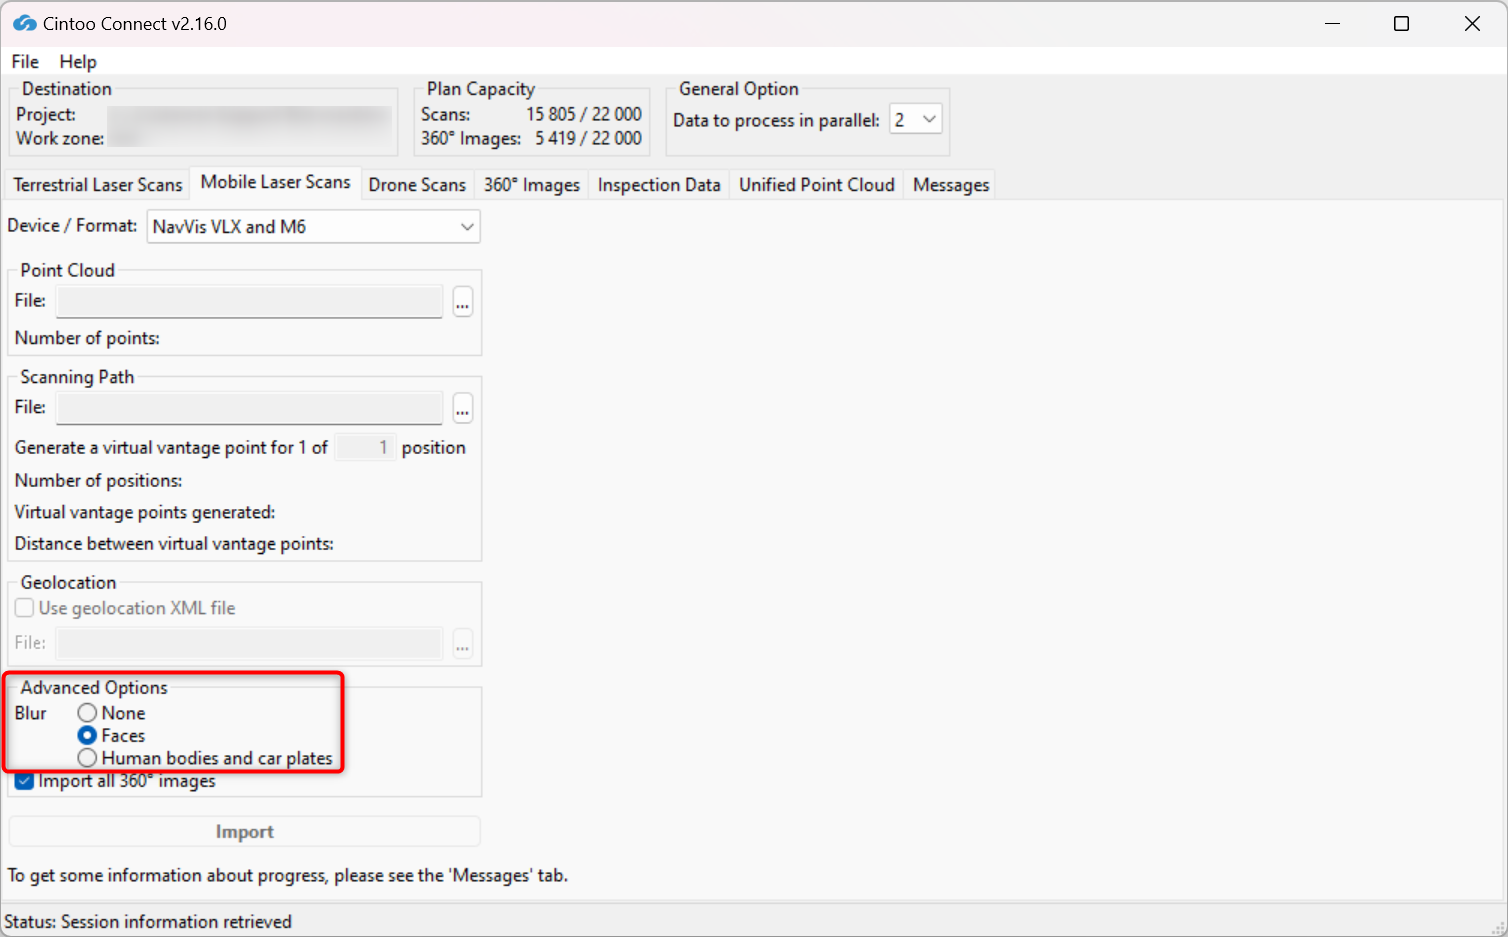Viewport: 1508px width, 937px height.
Task: Open the parallel data processing dropdown
Action: tap(916, 120)
